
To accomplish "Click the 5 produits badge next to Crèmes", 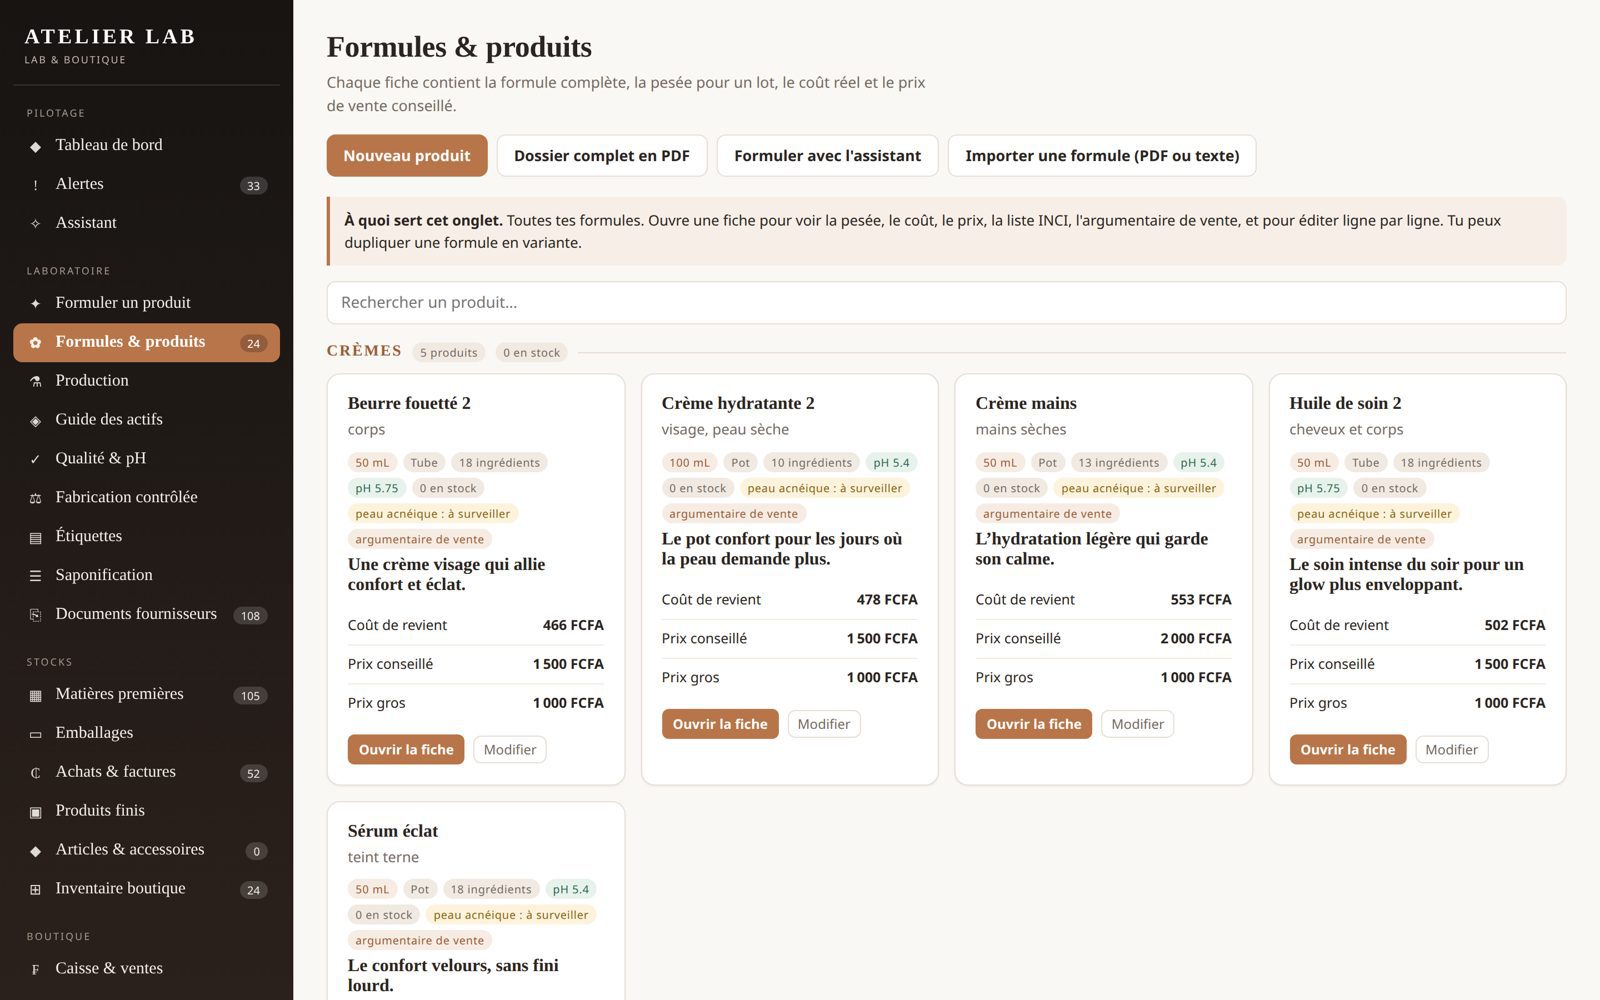I will 449,353.
